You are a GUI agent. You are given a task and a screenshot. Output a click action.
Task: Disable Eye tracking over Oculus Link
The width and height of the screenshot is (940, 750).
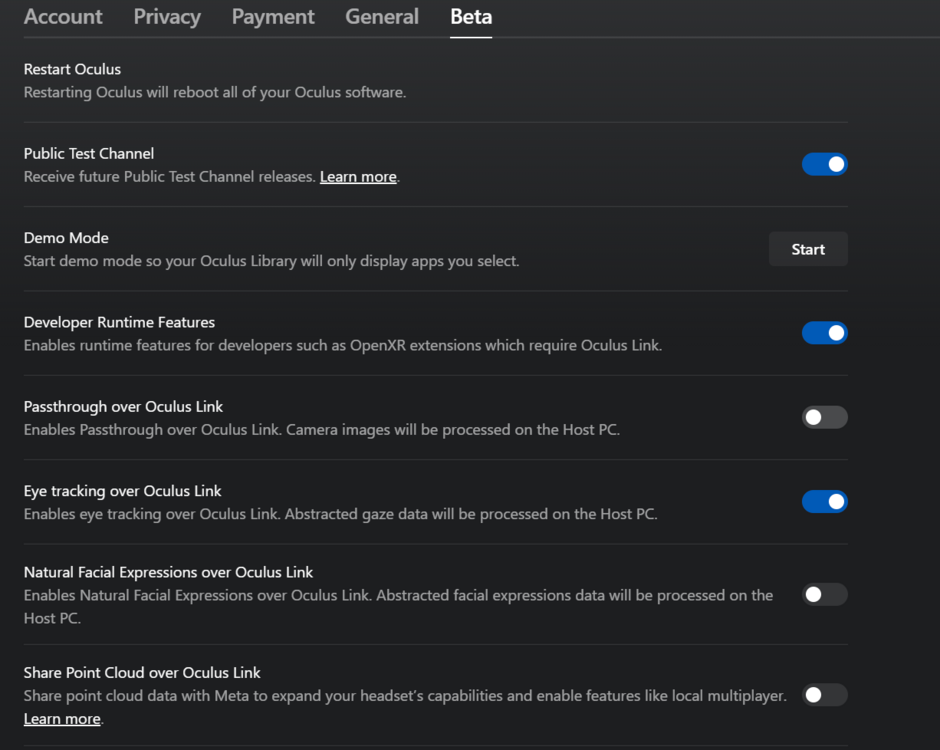825,501
